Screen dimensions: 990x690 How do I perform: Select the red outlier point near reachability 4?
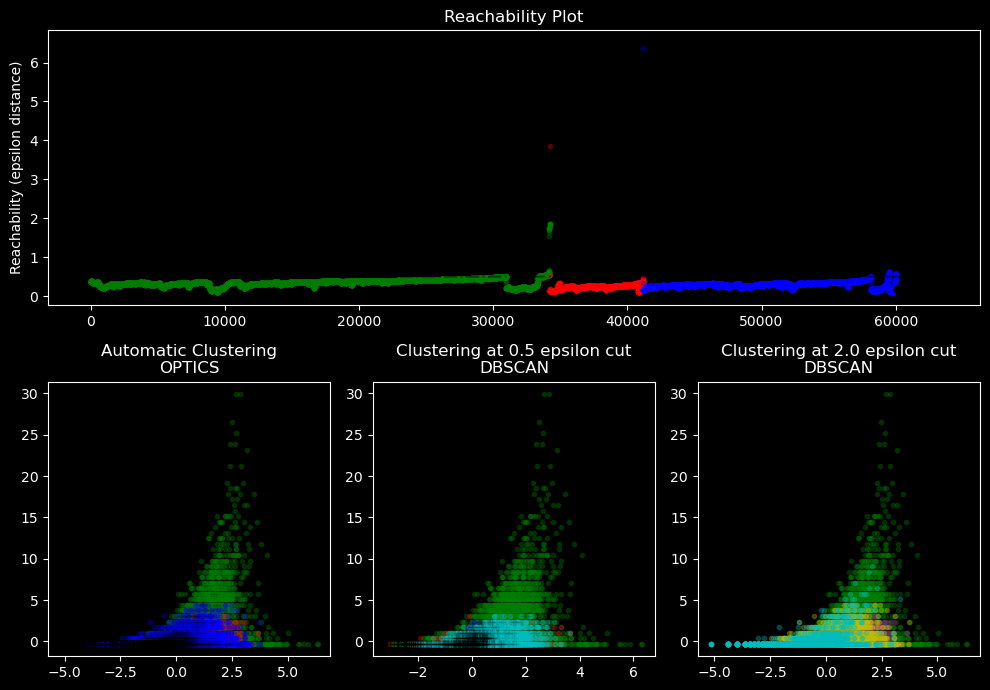pos(550,146)
